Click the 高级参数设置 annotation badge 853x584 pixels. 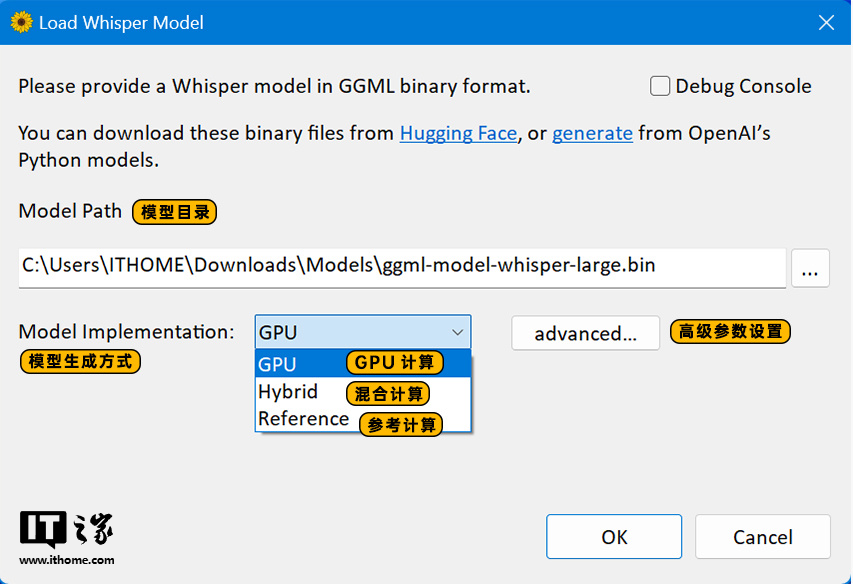click(730, 332)
